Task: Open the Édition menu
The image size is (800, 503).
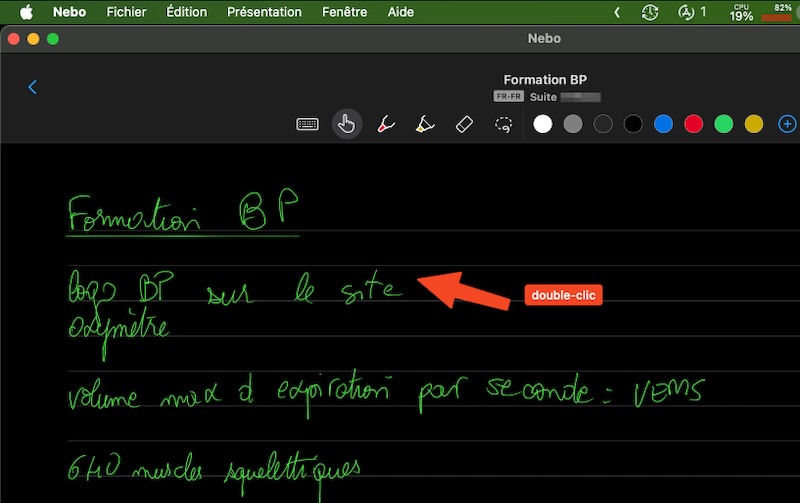Action: point(187,12)
